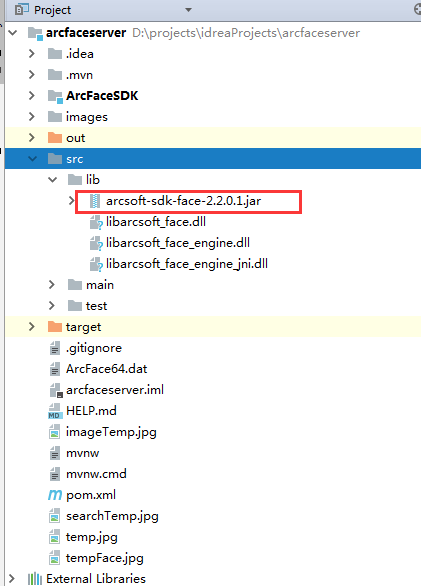
Task: Collapse the lib folder
Action: pyautogui.click(x=53, y=180)
